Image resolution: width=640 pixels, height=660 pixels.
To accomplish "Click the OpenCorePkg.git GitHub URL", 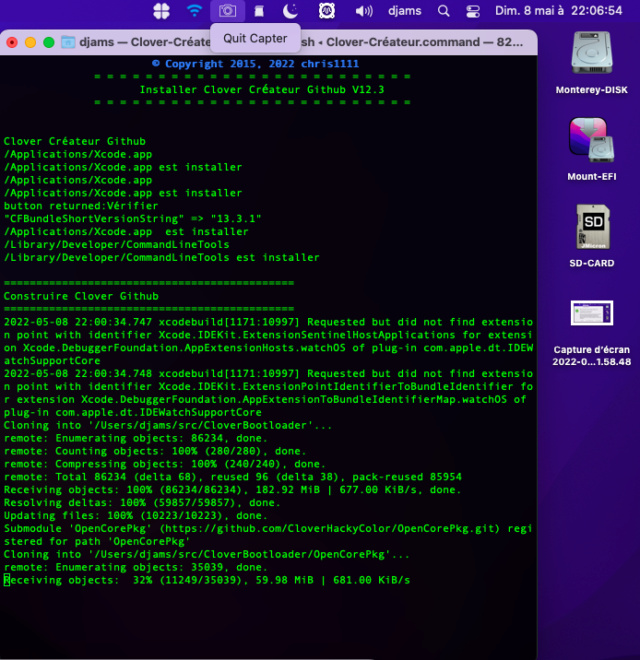I will click(x=329, y=529).
